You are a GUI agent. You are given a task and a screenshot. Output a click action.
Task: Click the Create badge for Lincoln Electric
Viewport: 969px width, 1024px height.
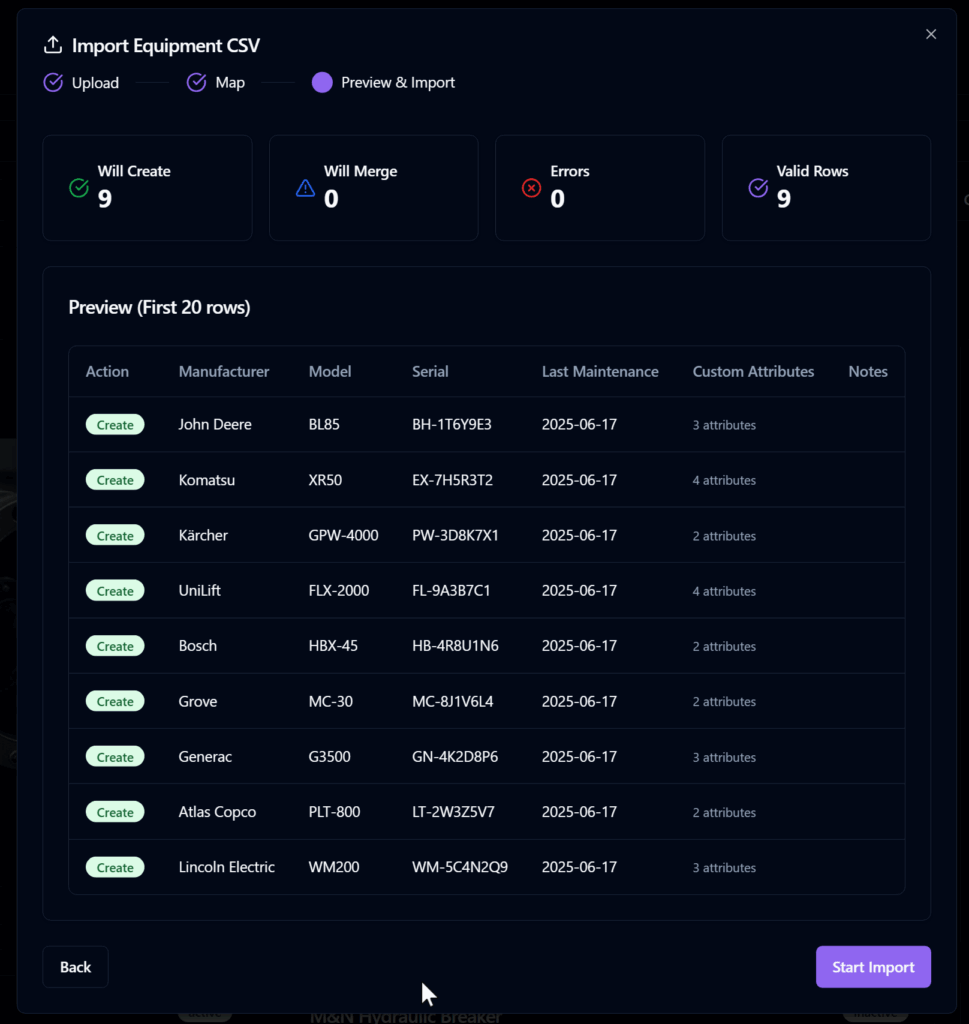(115, 868)
